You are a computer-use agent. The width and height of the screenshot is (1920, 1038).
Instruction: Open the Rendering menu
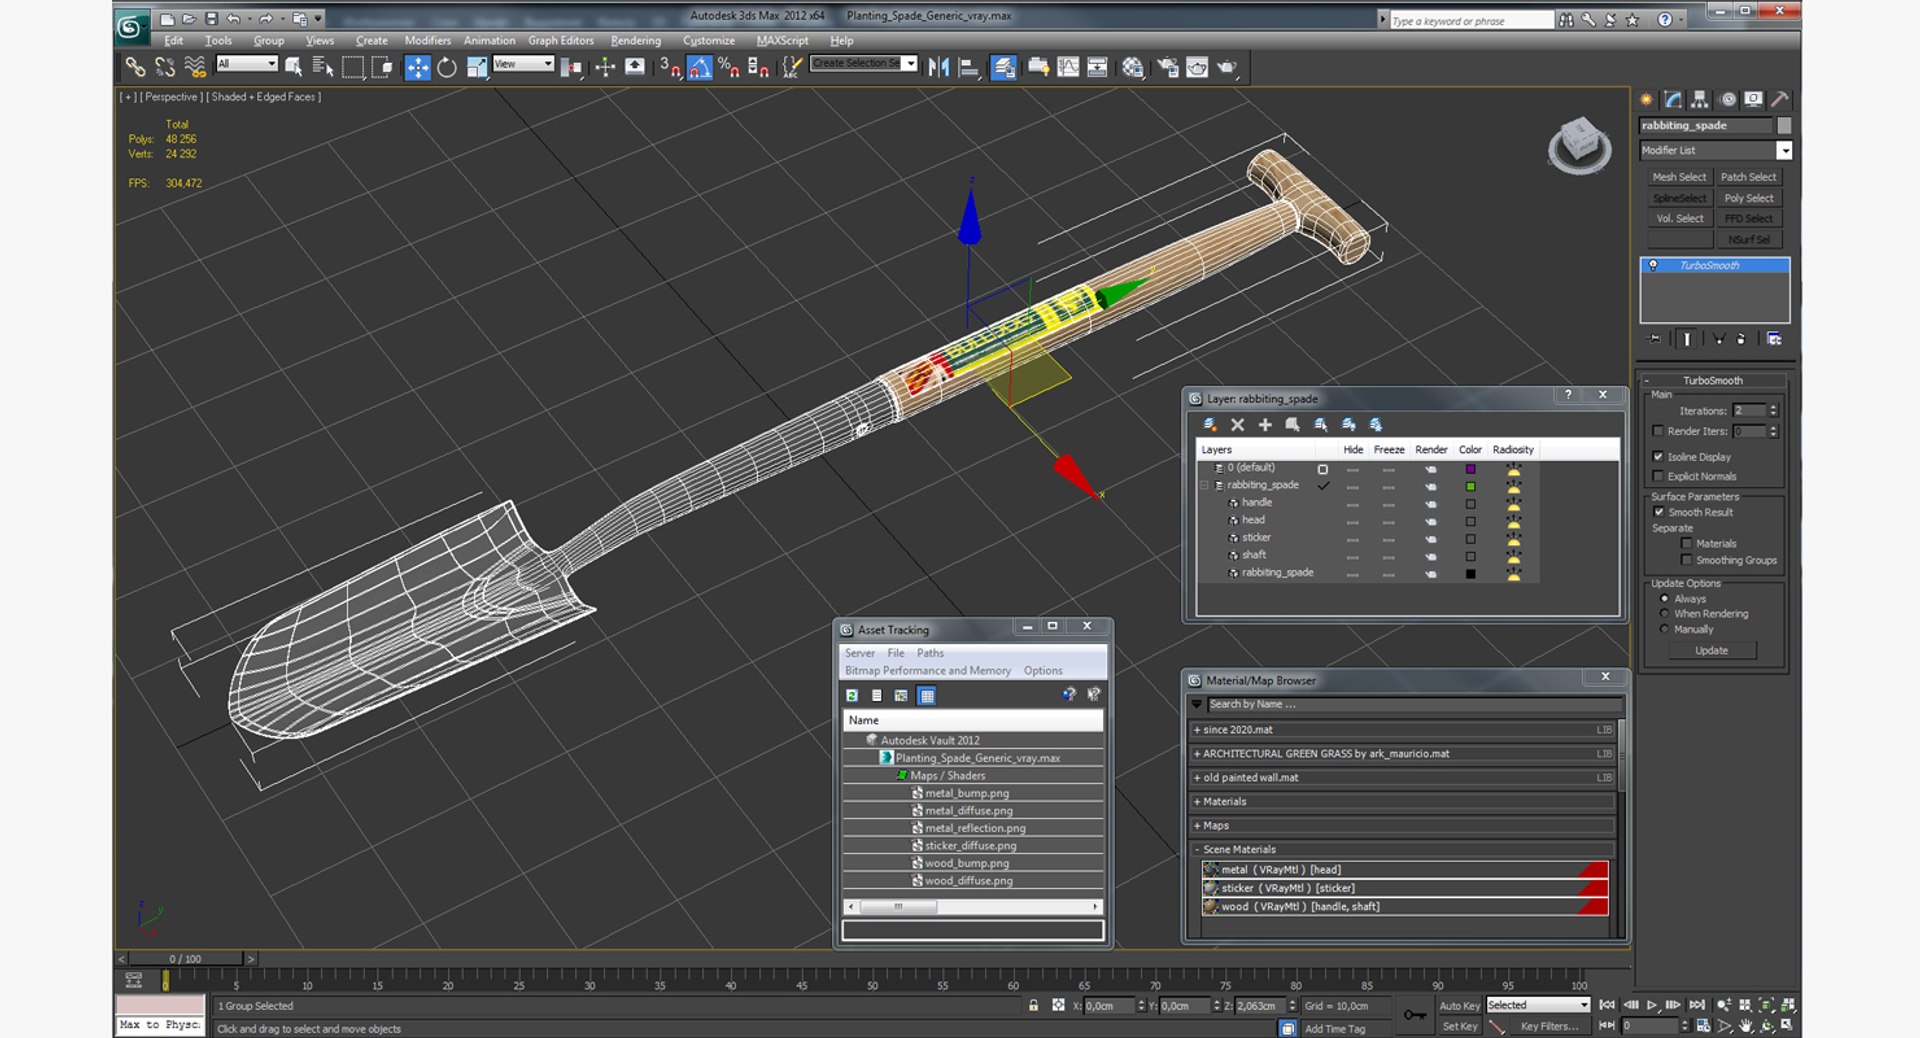coord(636,40)
